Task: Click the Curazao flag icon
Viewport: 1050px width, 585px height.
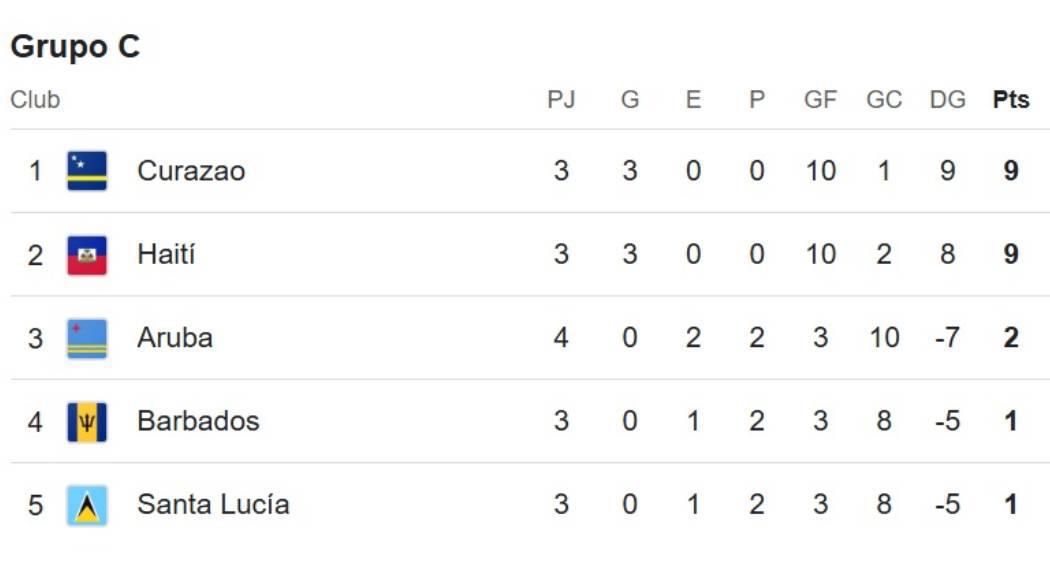Action: (87, 171)
